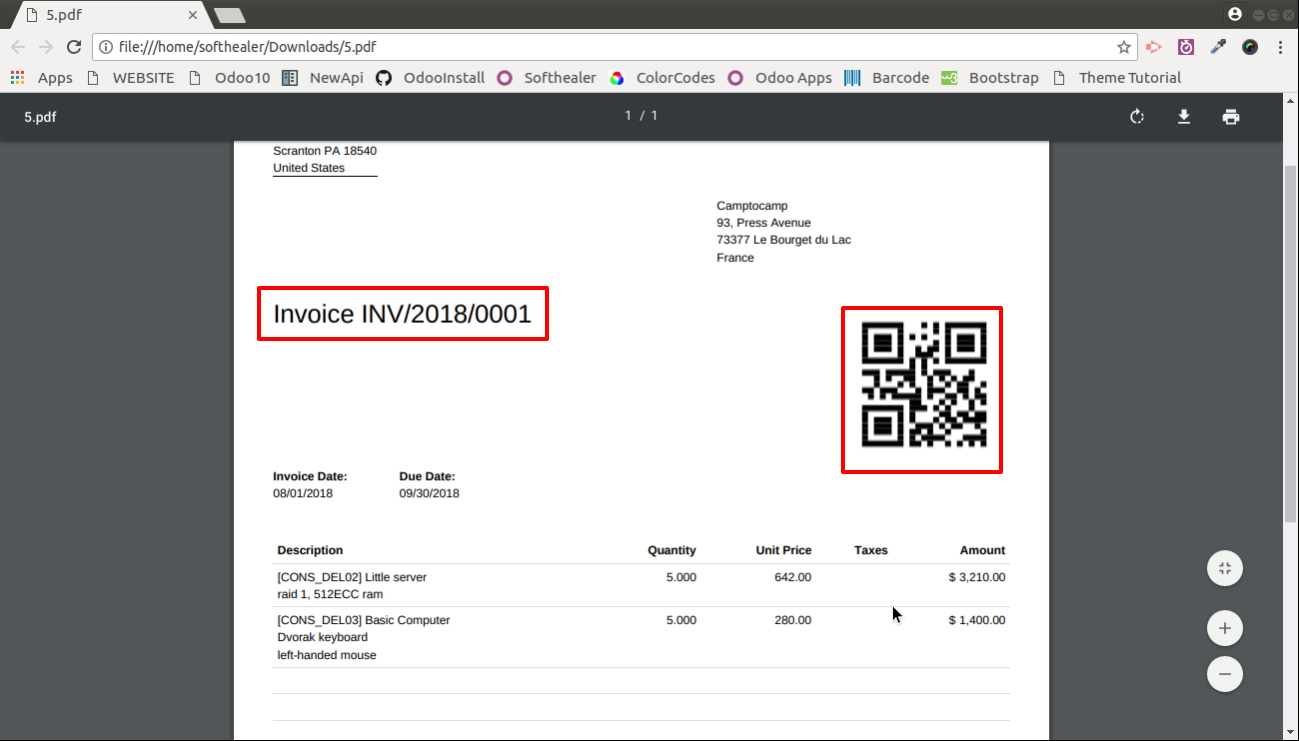Open Chrome menu with three dots

[x=1281, y=47]
